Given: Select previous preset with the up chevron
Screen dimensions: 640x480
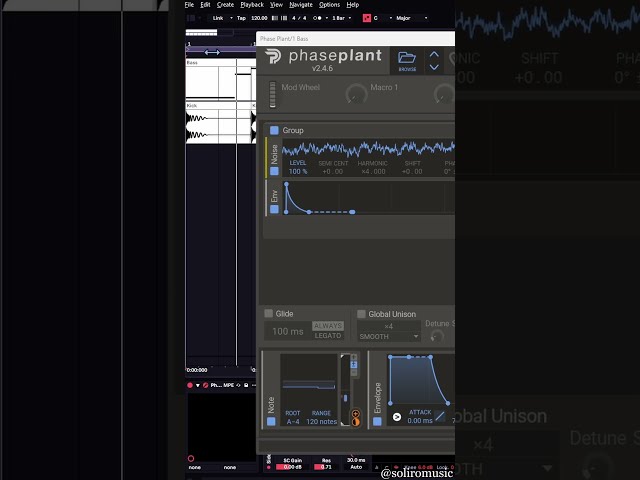Looking at the screenshot, I should [434, 54].
